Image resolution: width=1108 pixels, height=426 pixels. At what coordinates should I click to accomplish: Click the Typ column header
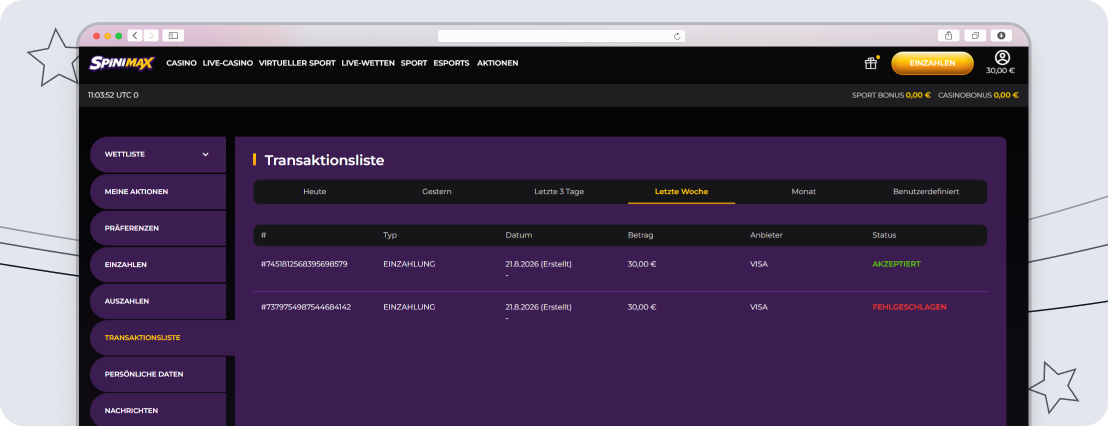click(x=390, y=235)
